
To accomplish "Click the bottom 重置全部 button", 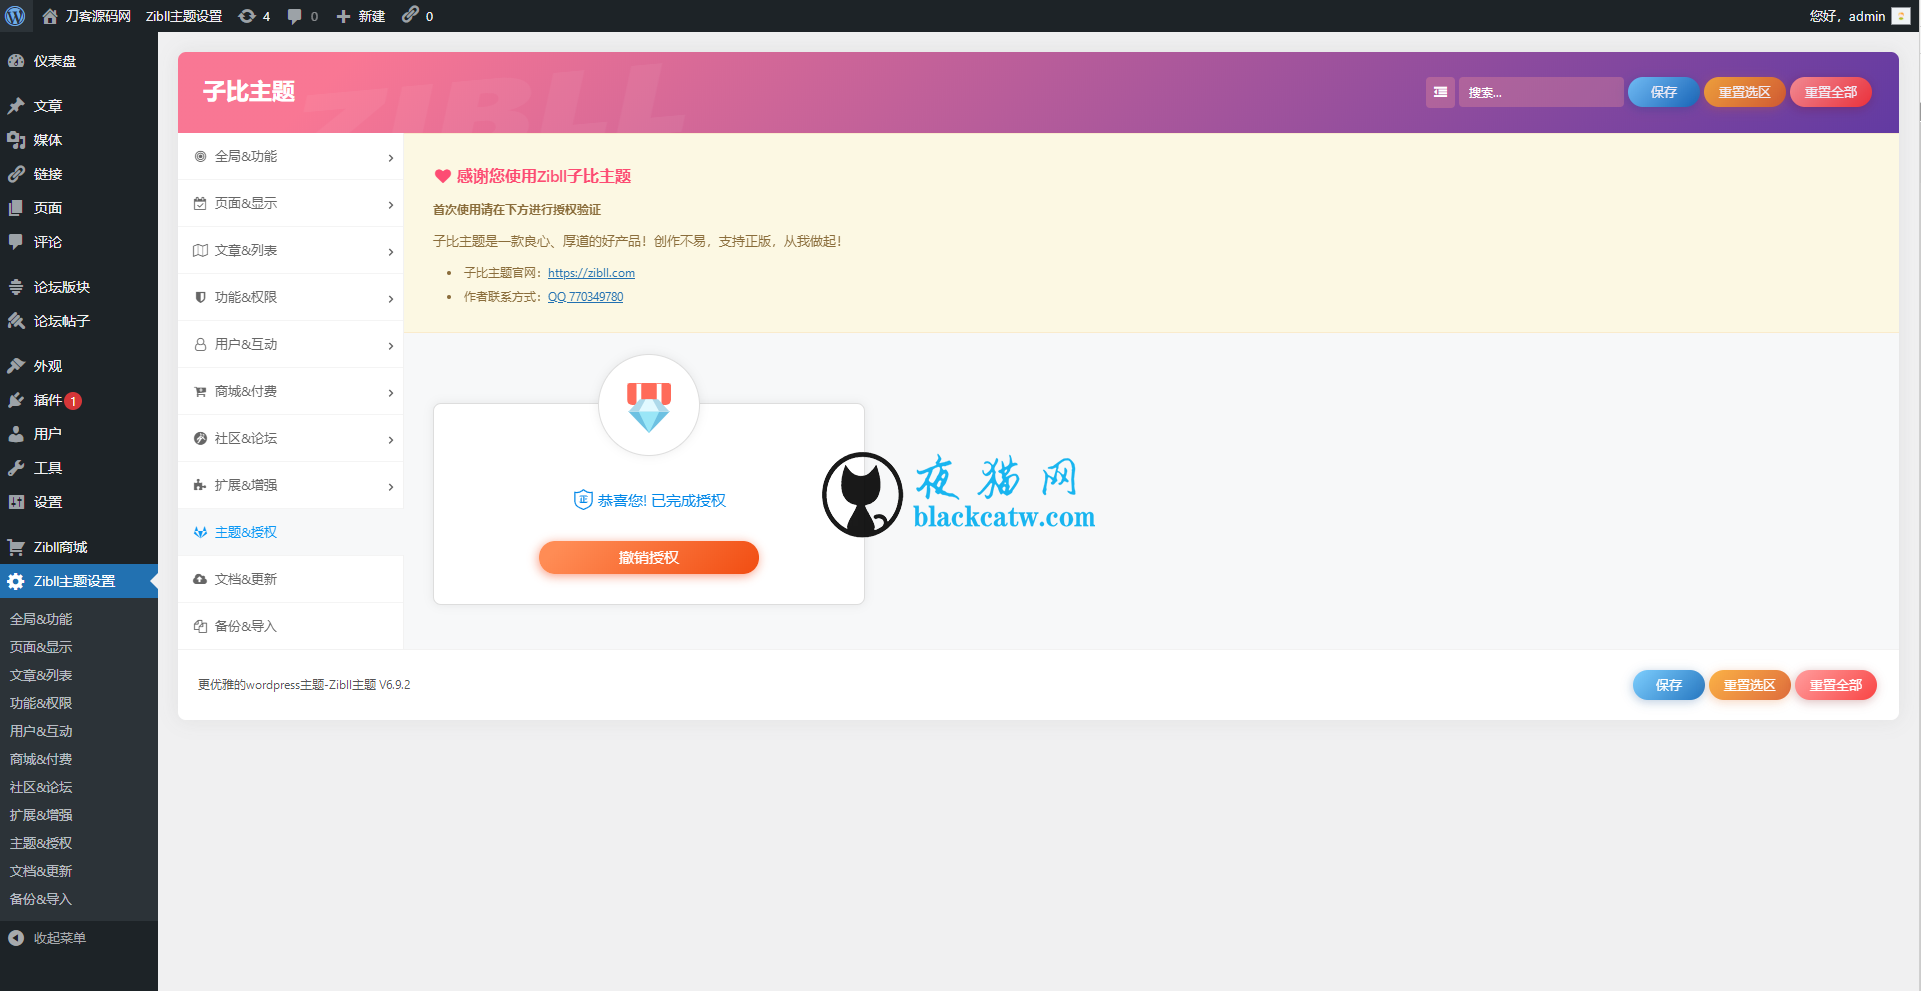I will 1835,685.
